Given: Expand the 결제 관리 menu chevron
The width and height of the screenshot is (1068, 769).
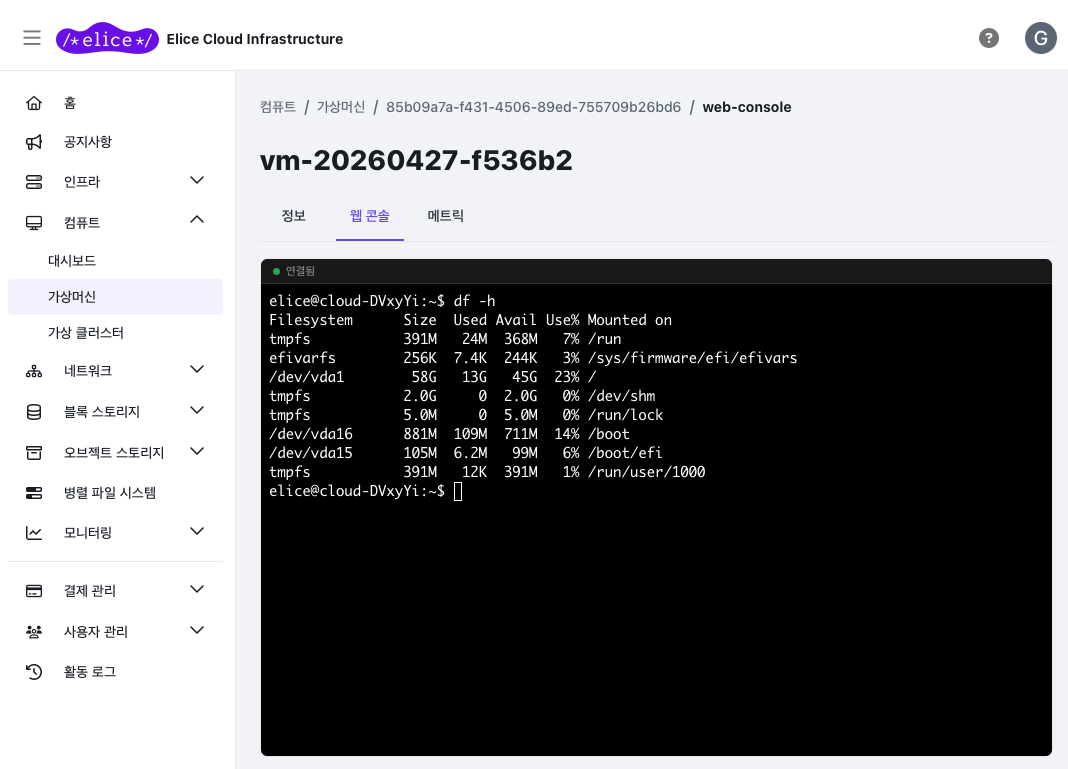Looking at the screenshot, I should (x=197, y=589).
